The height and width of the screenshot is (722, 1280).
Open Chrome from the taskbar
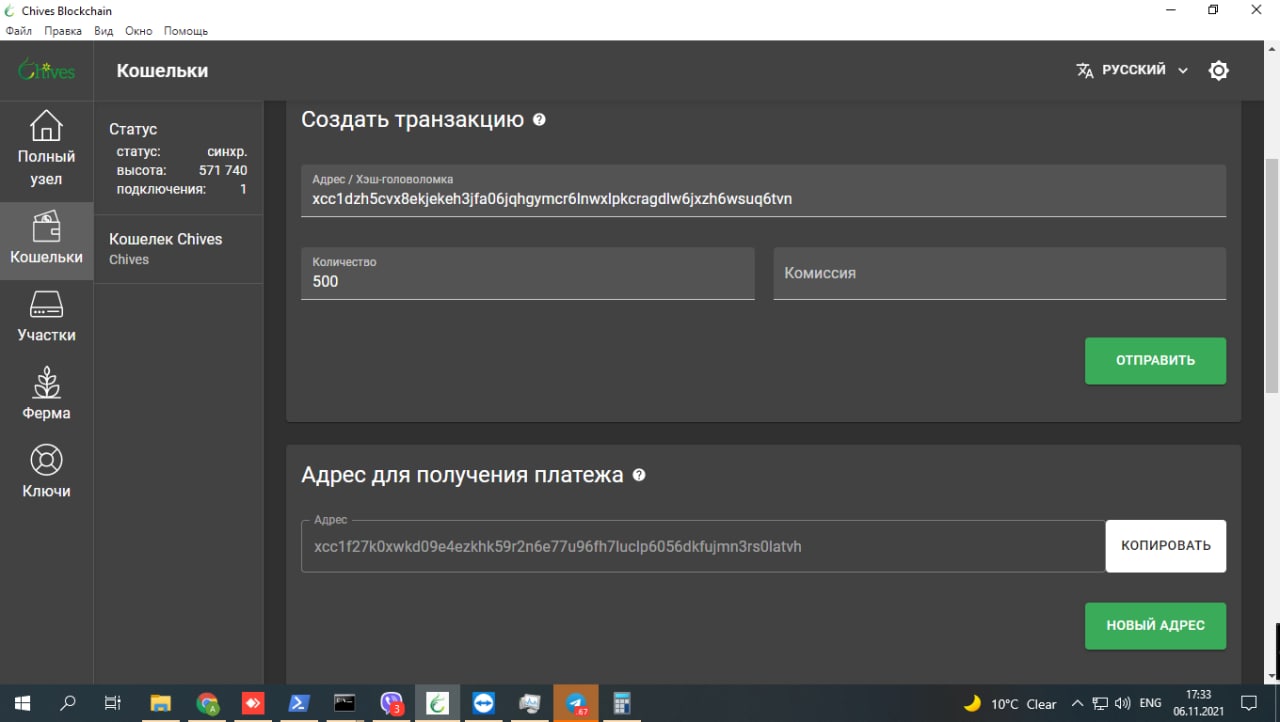(207, 703)
